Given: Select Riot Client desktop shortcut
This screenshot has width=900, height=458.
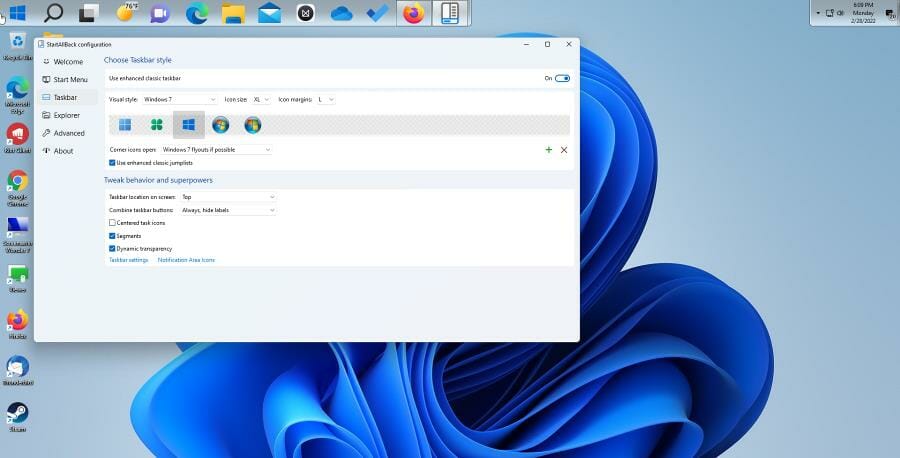Looking at the screenshot, I should point(17,138).
